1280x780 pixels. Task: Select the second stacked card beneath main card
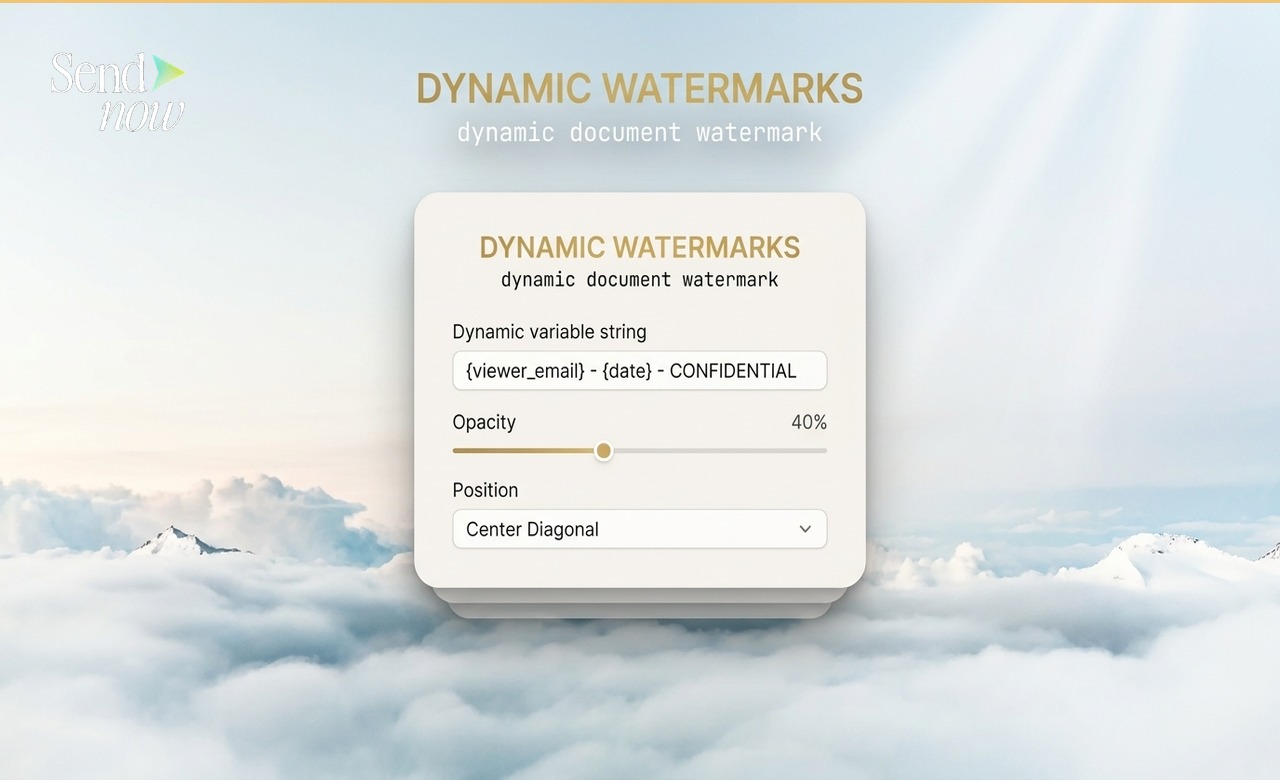(x=639, y=596)
